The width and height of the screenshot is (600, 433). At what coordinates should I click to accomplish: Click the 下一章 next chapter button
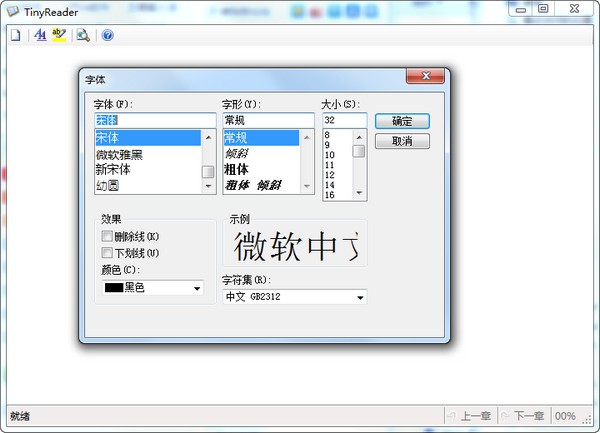(x=524, y=416)
